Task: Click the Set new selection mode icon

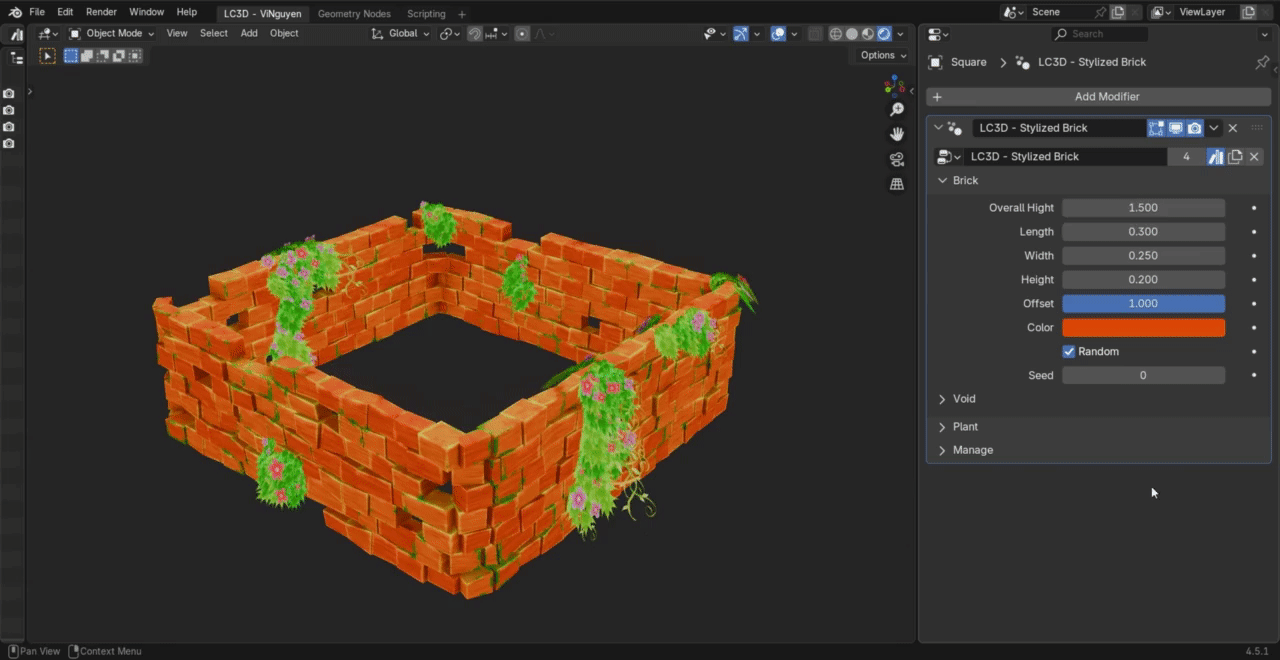Action: [x=71, y=56]
